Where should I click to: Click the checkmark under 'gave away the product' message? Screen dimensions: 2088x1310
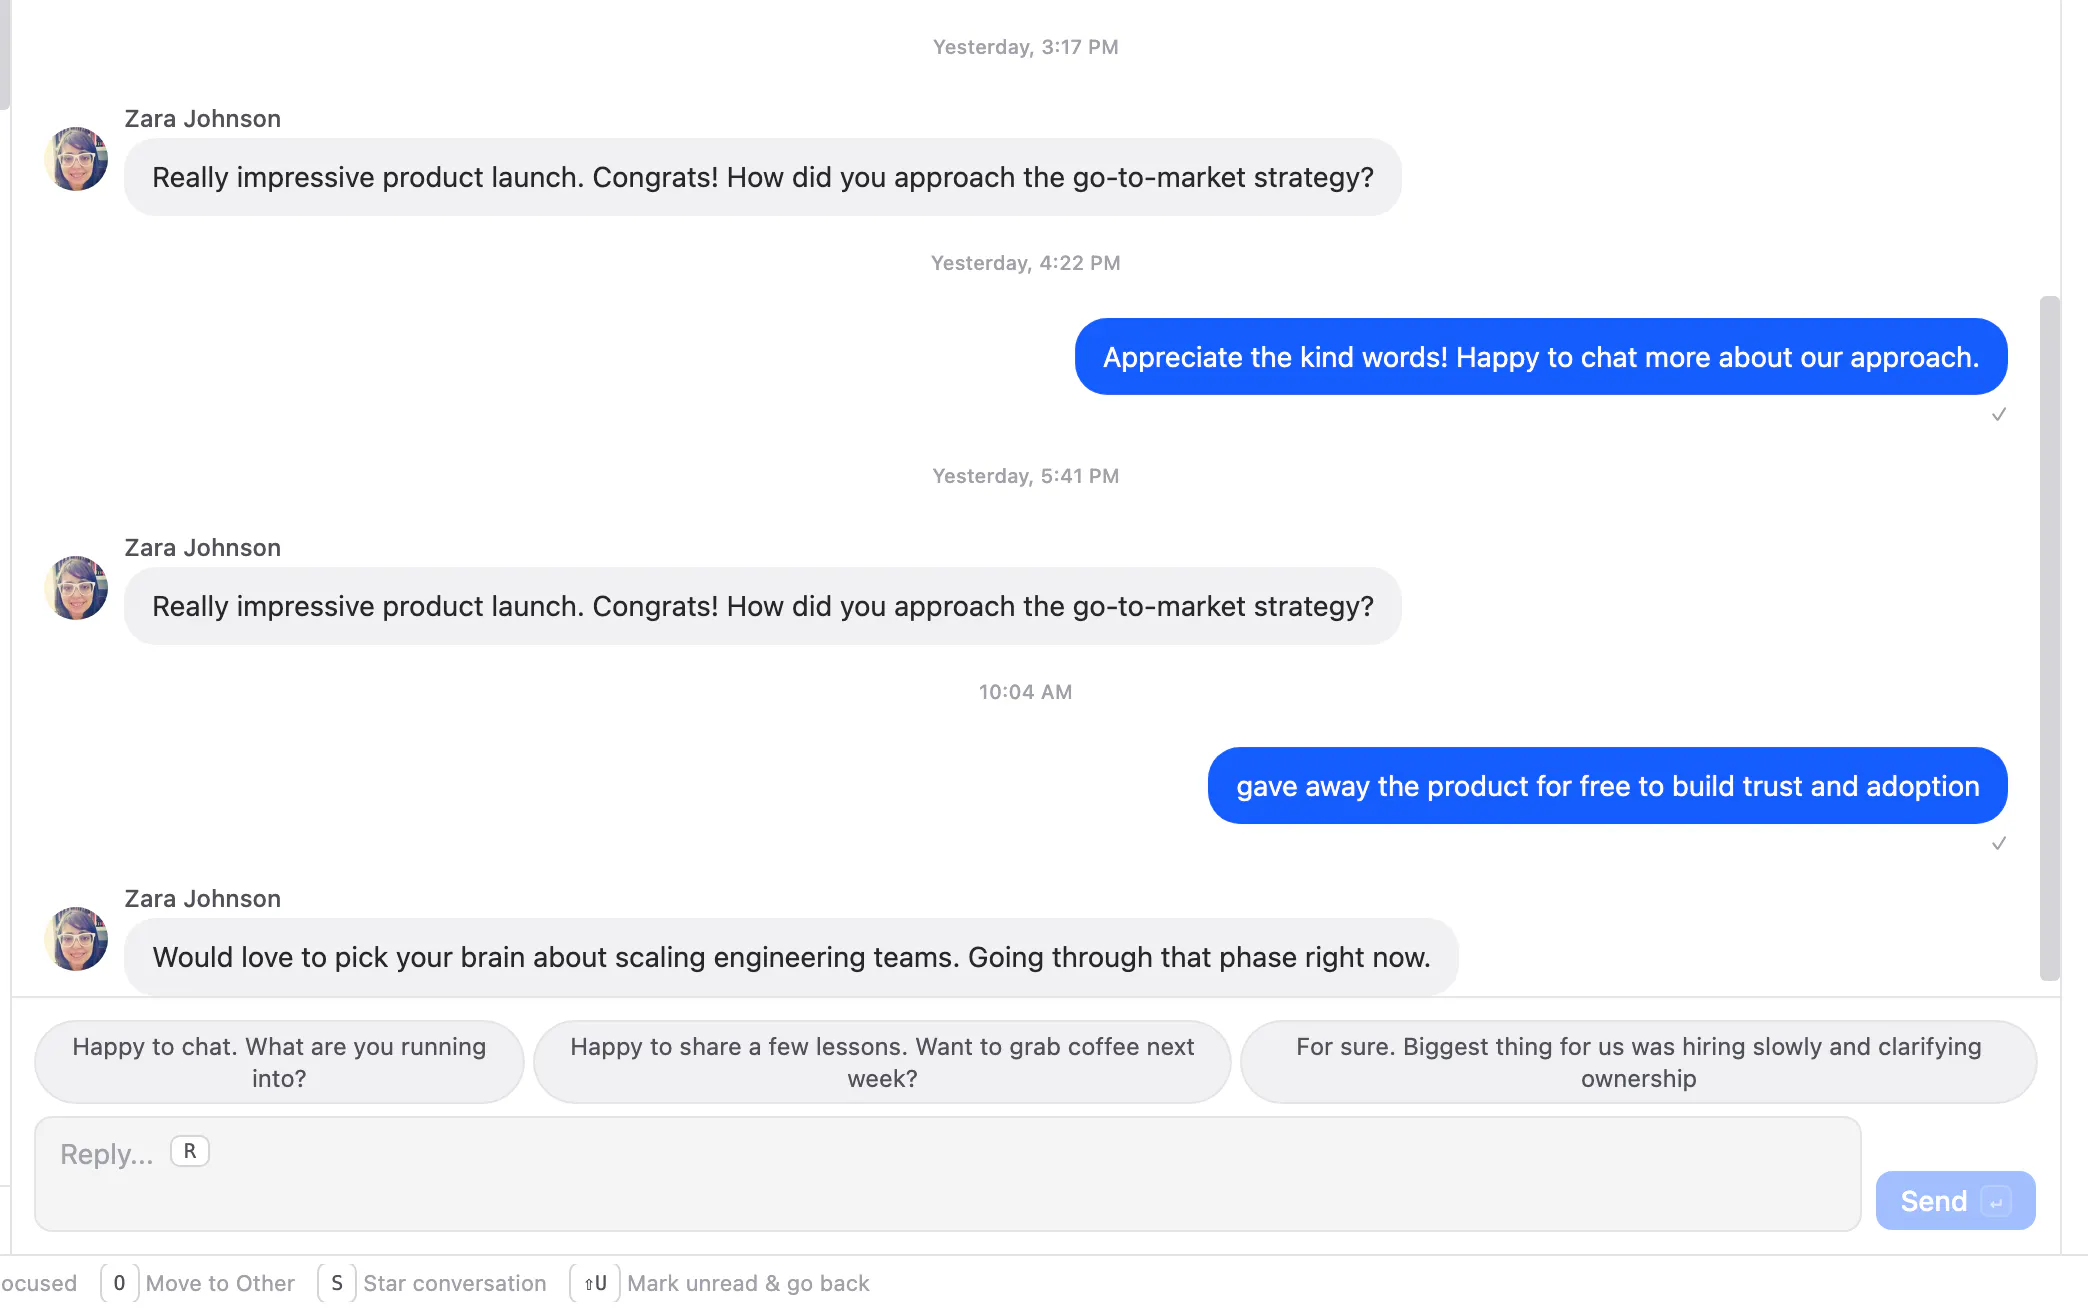point(1998,843)
